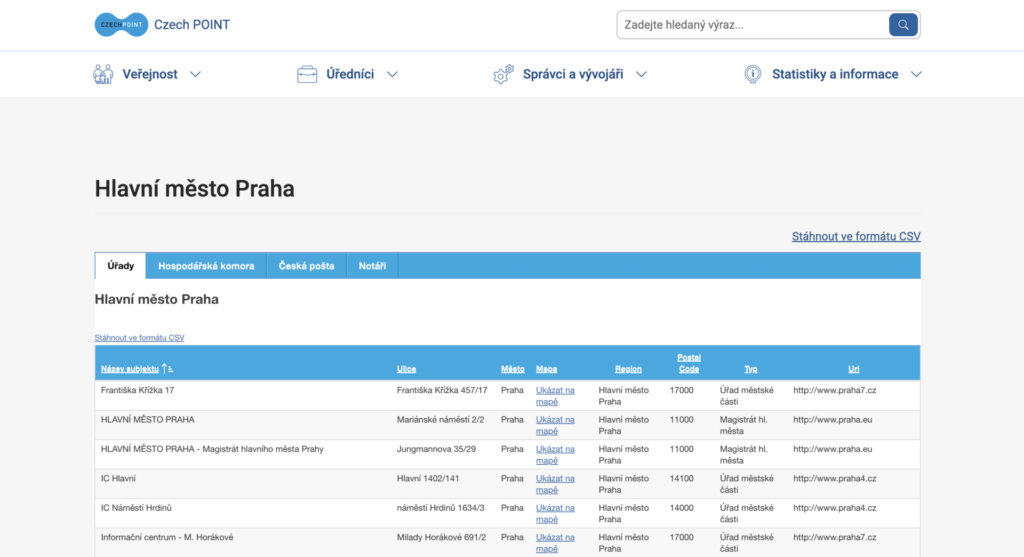Click the large Stáhnout ve formátu CSV link
This screenshot has width=1024, height=557.
856,237
